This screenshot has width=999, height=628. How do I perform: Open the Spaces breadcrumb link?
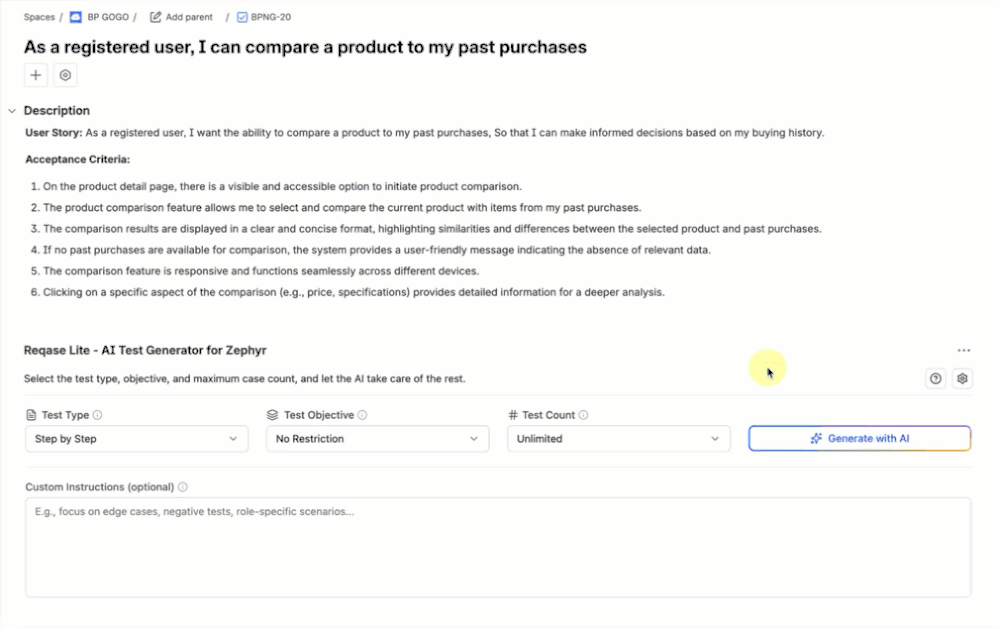pyautogui.click(x=39, y=17)
